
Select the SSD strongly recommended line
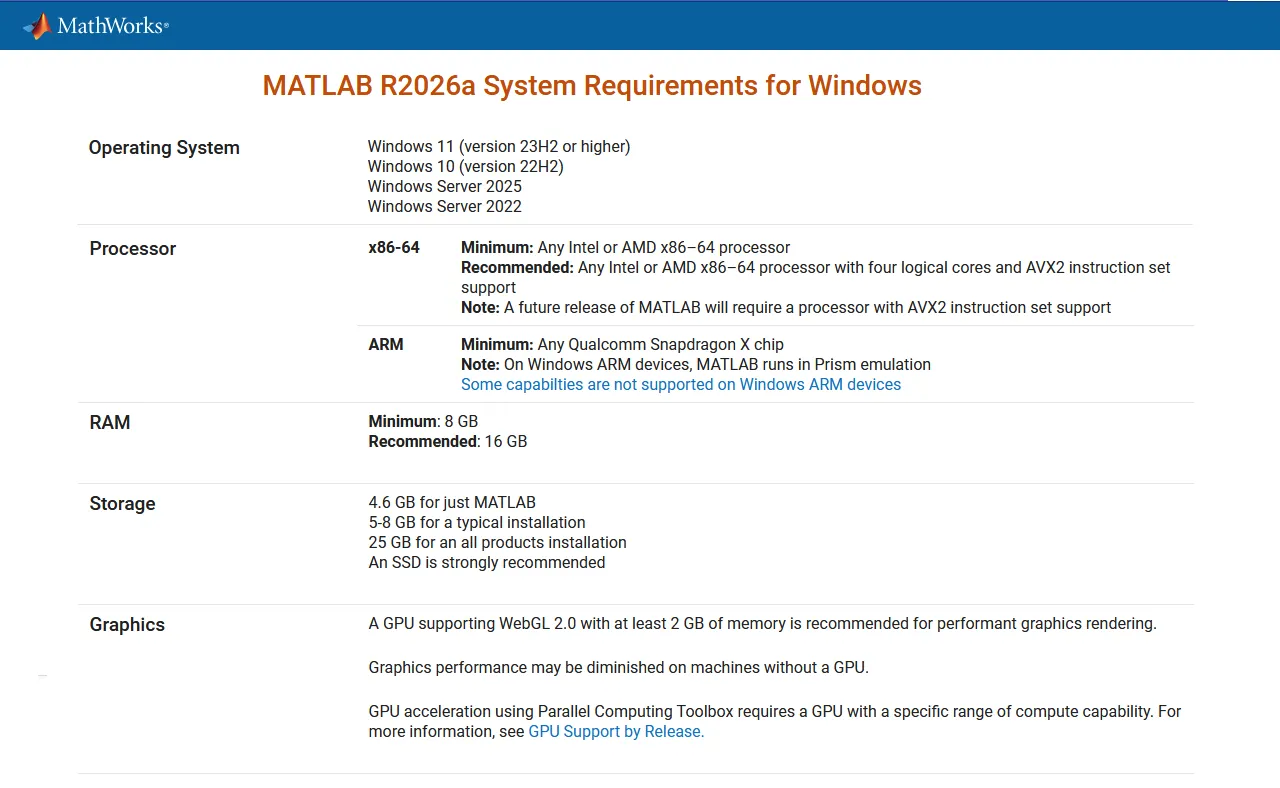point(487,563)
